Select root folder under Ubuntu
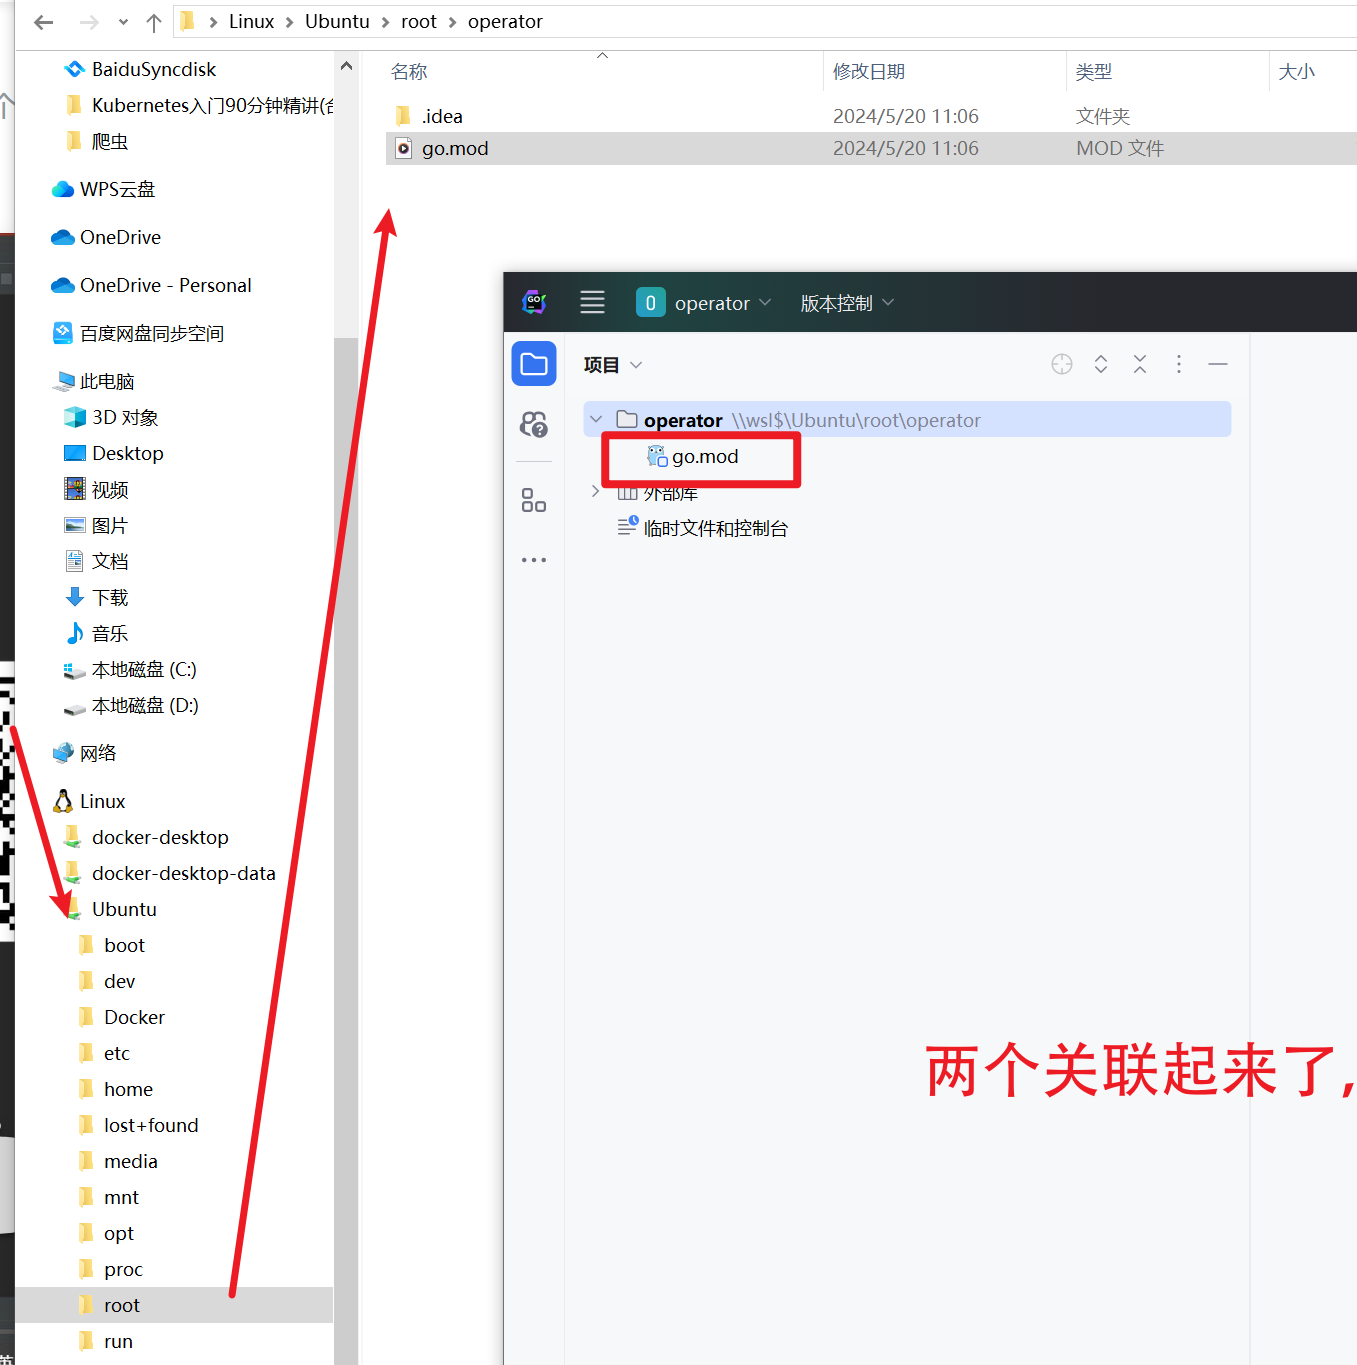The height and width of the screenshot is (1365, 1357). 174,1305
